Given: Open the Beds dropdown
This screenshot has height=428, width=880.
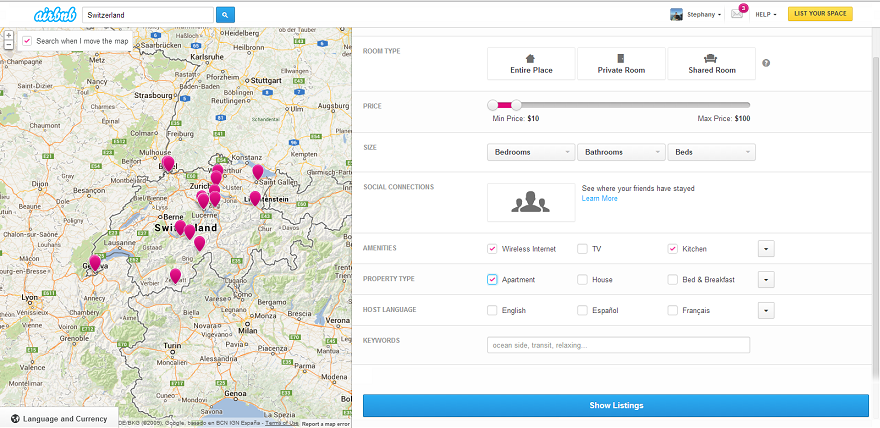Looking at the screenshot, I should (712, 152).
